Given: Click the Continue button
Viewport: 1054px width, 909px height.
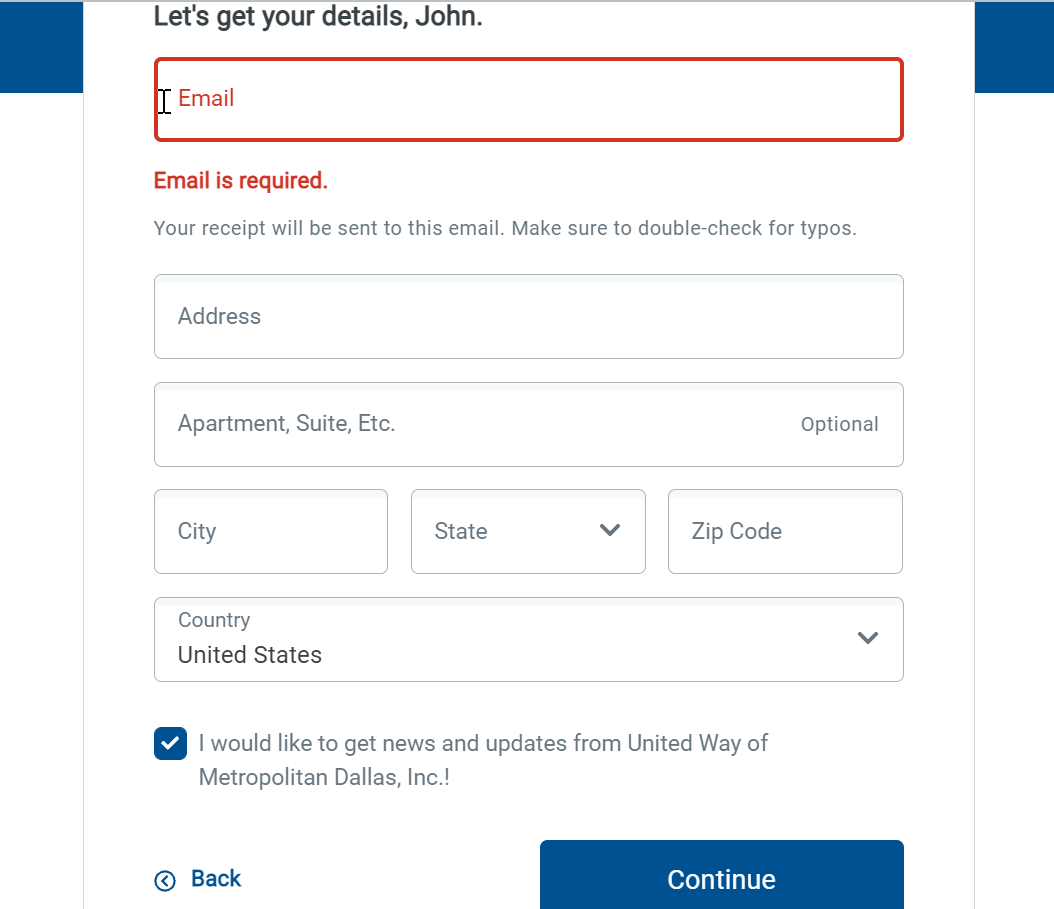Looking at the screenshot, I should tap(721, 875).
